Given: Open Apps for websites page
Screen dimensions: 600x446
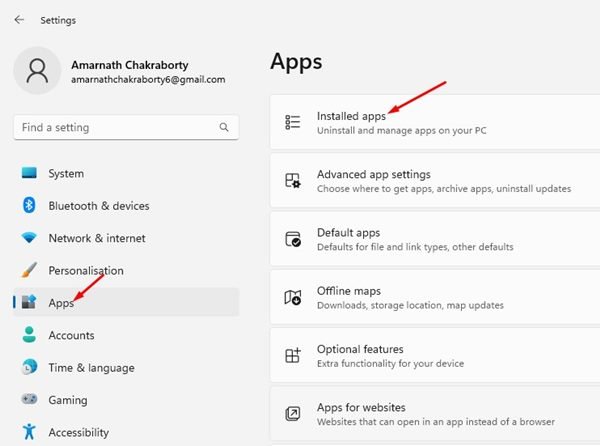Looking at the screenshot, I should tap(435, 414).
